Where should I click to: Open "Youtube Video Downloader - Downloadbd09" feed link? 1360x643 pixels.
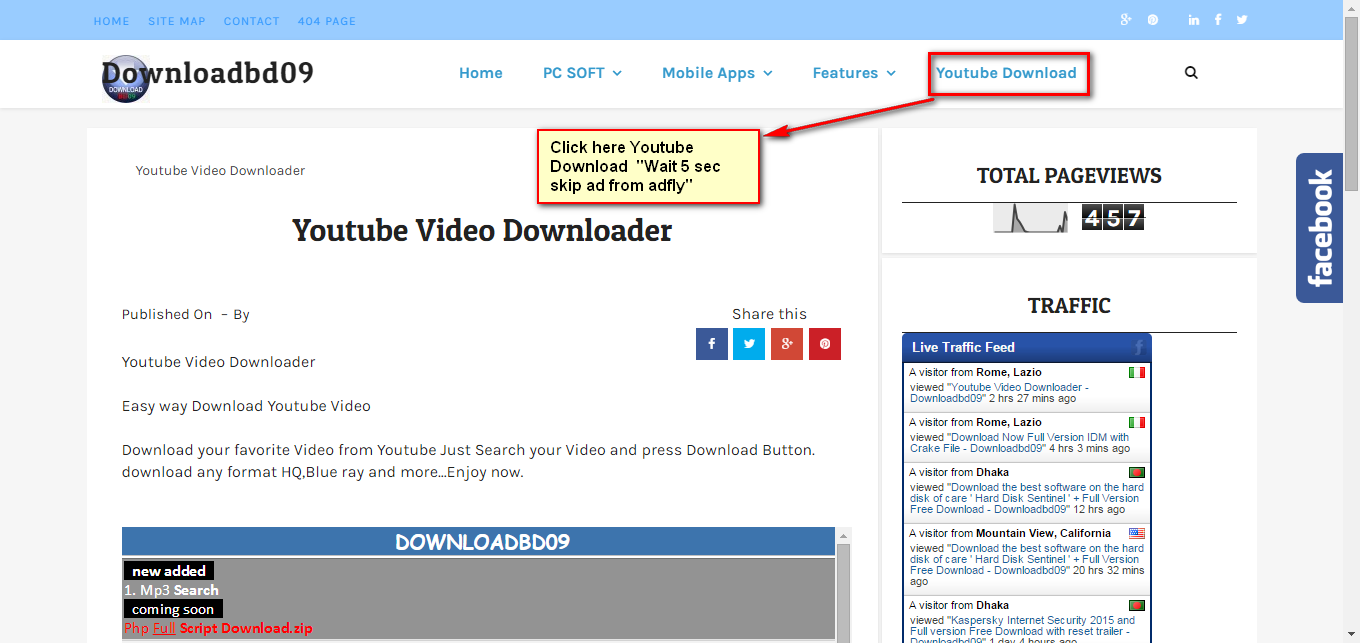tap(999, 392)
